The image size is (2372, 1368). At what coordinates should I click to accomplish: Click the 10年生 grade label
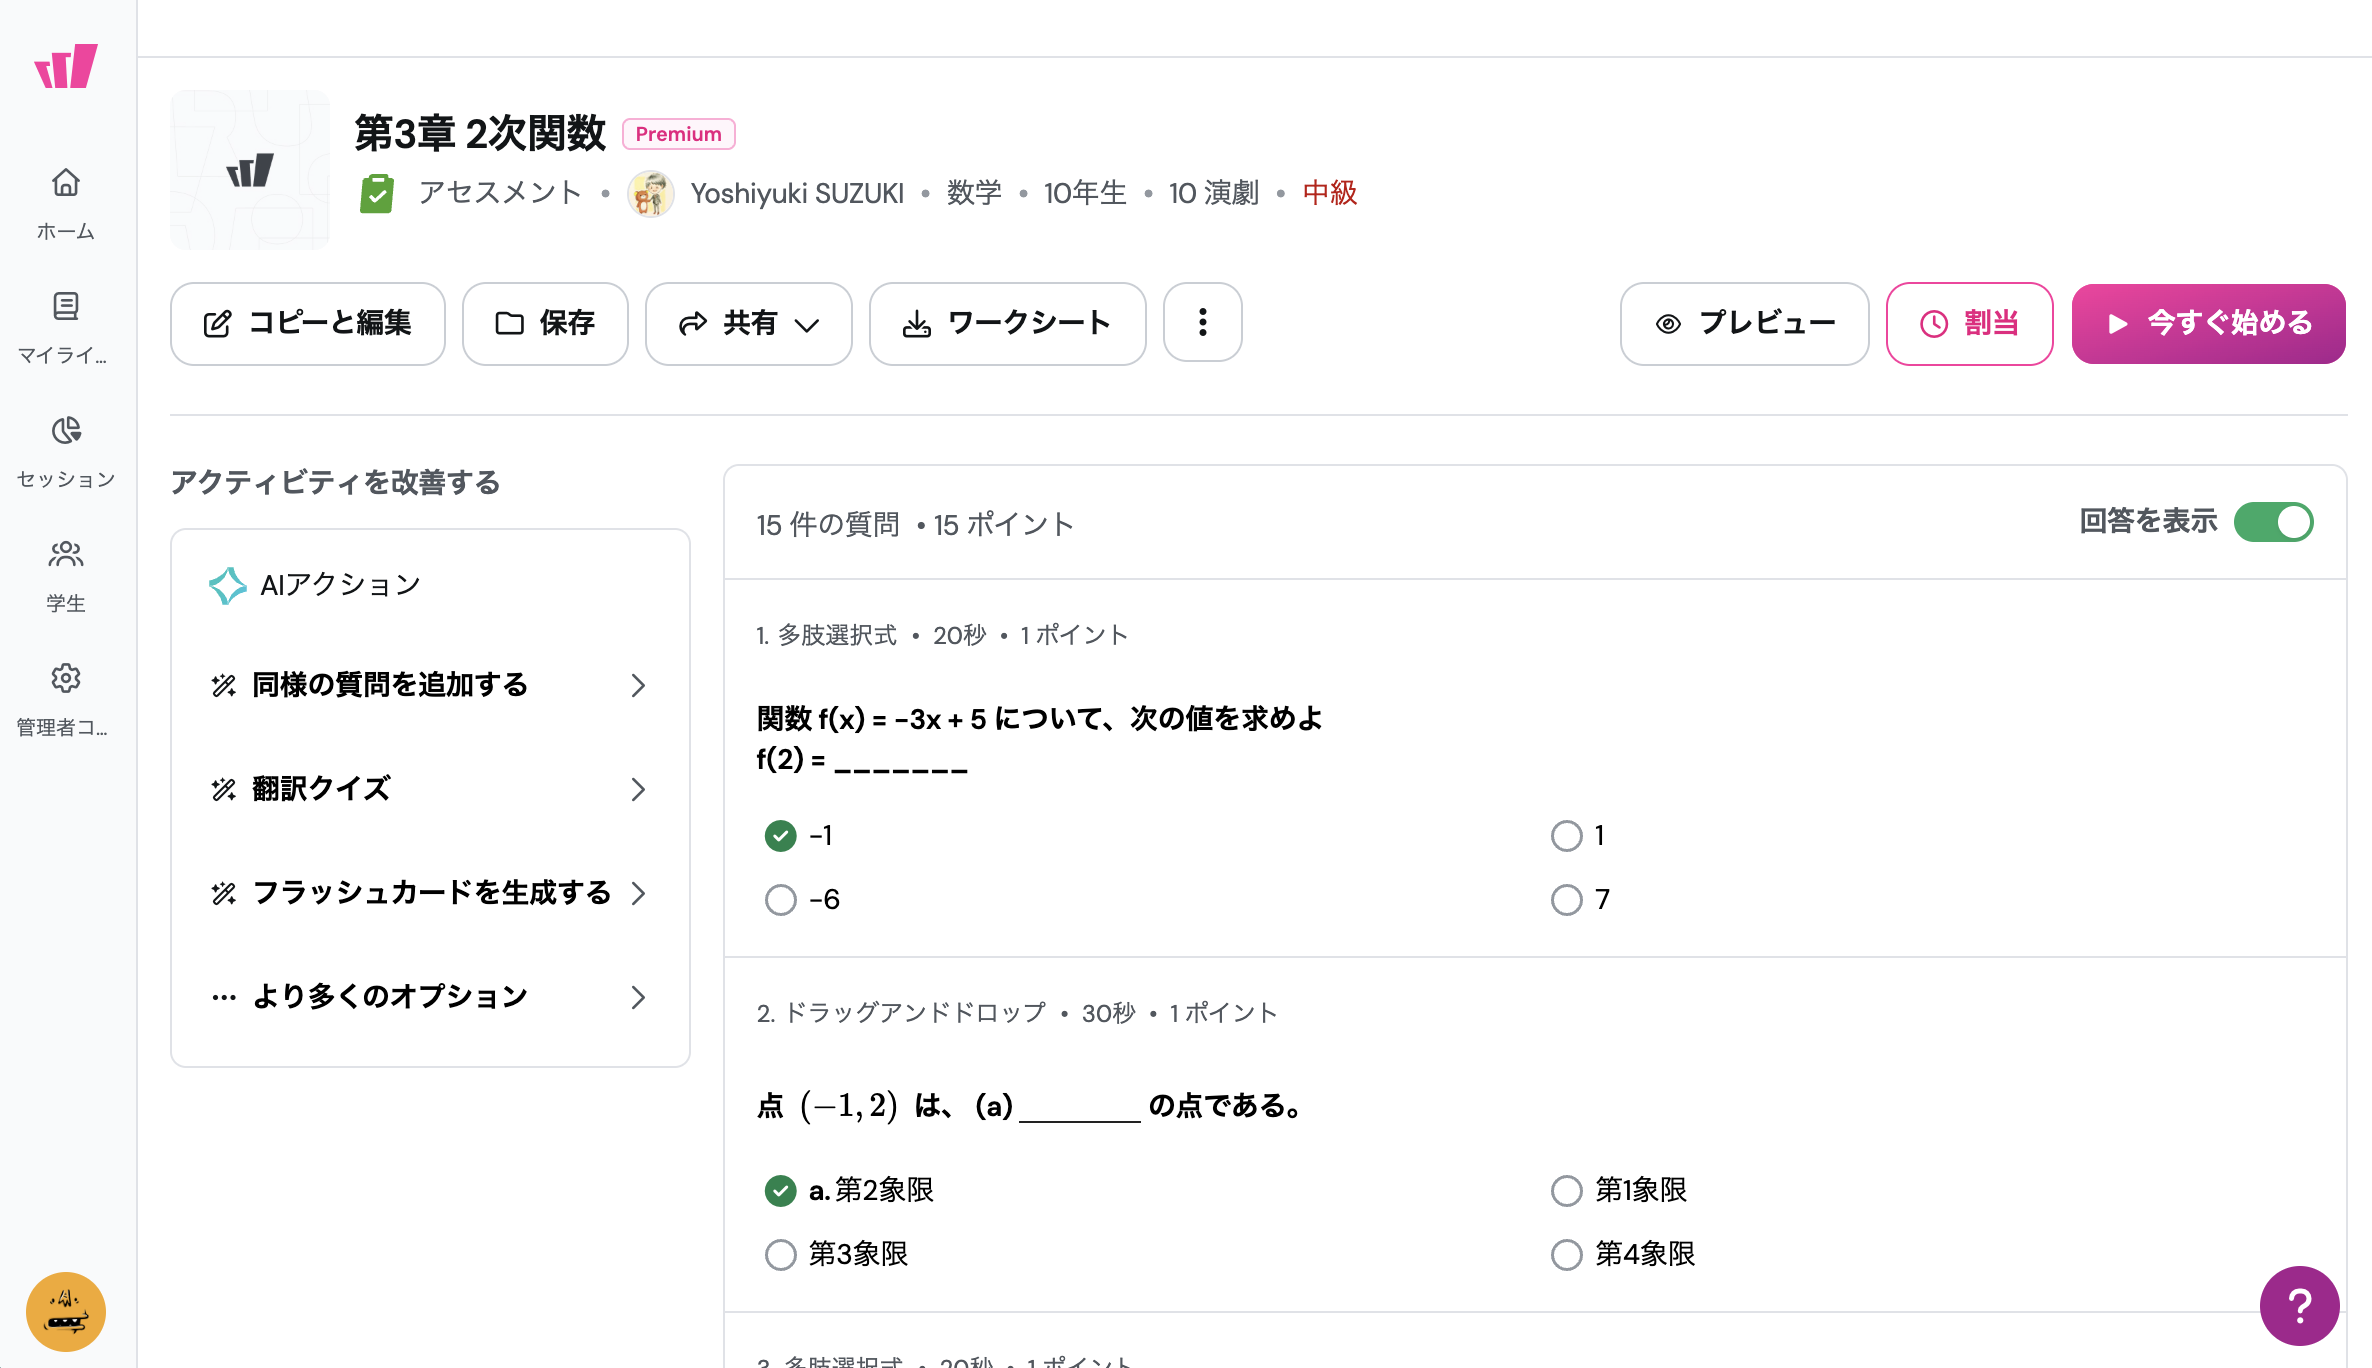coord(1085,193)
